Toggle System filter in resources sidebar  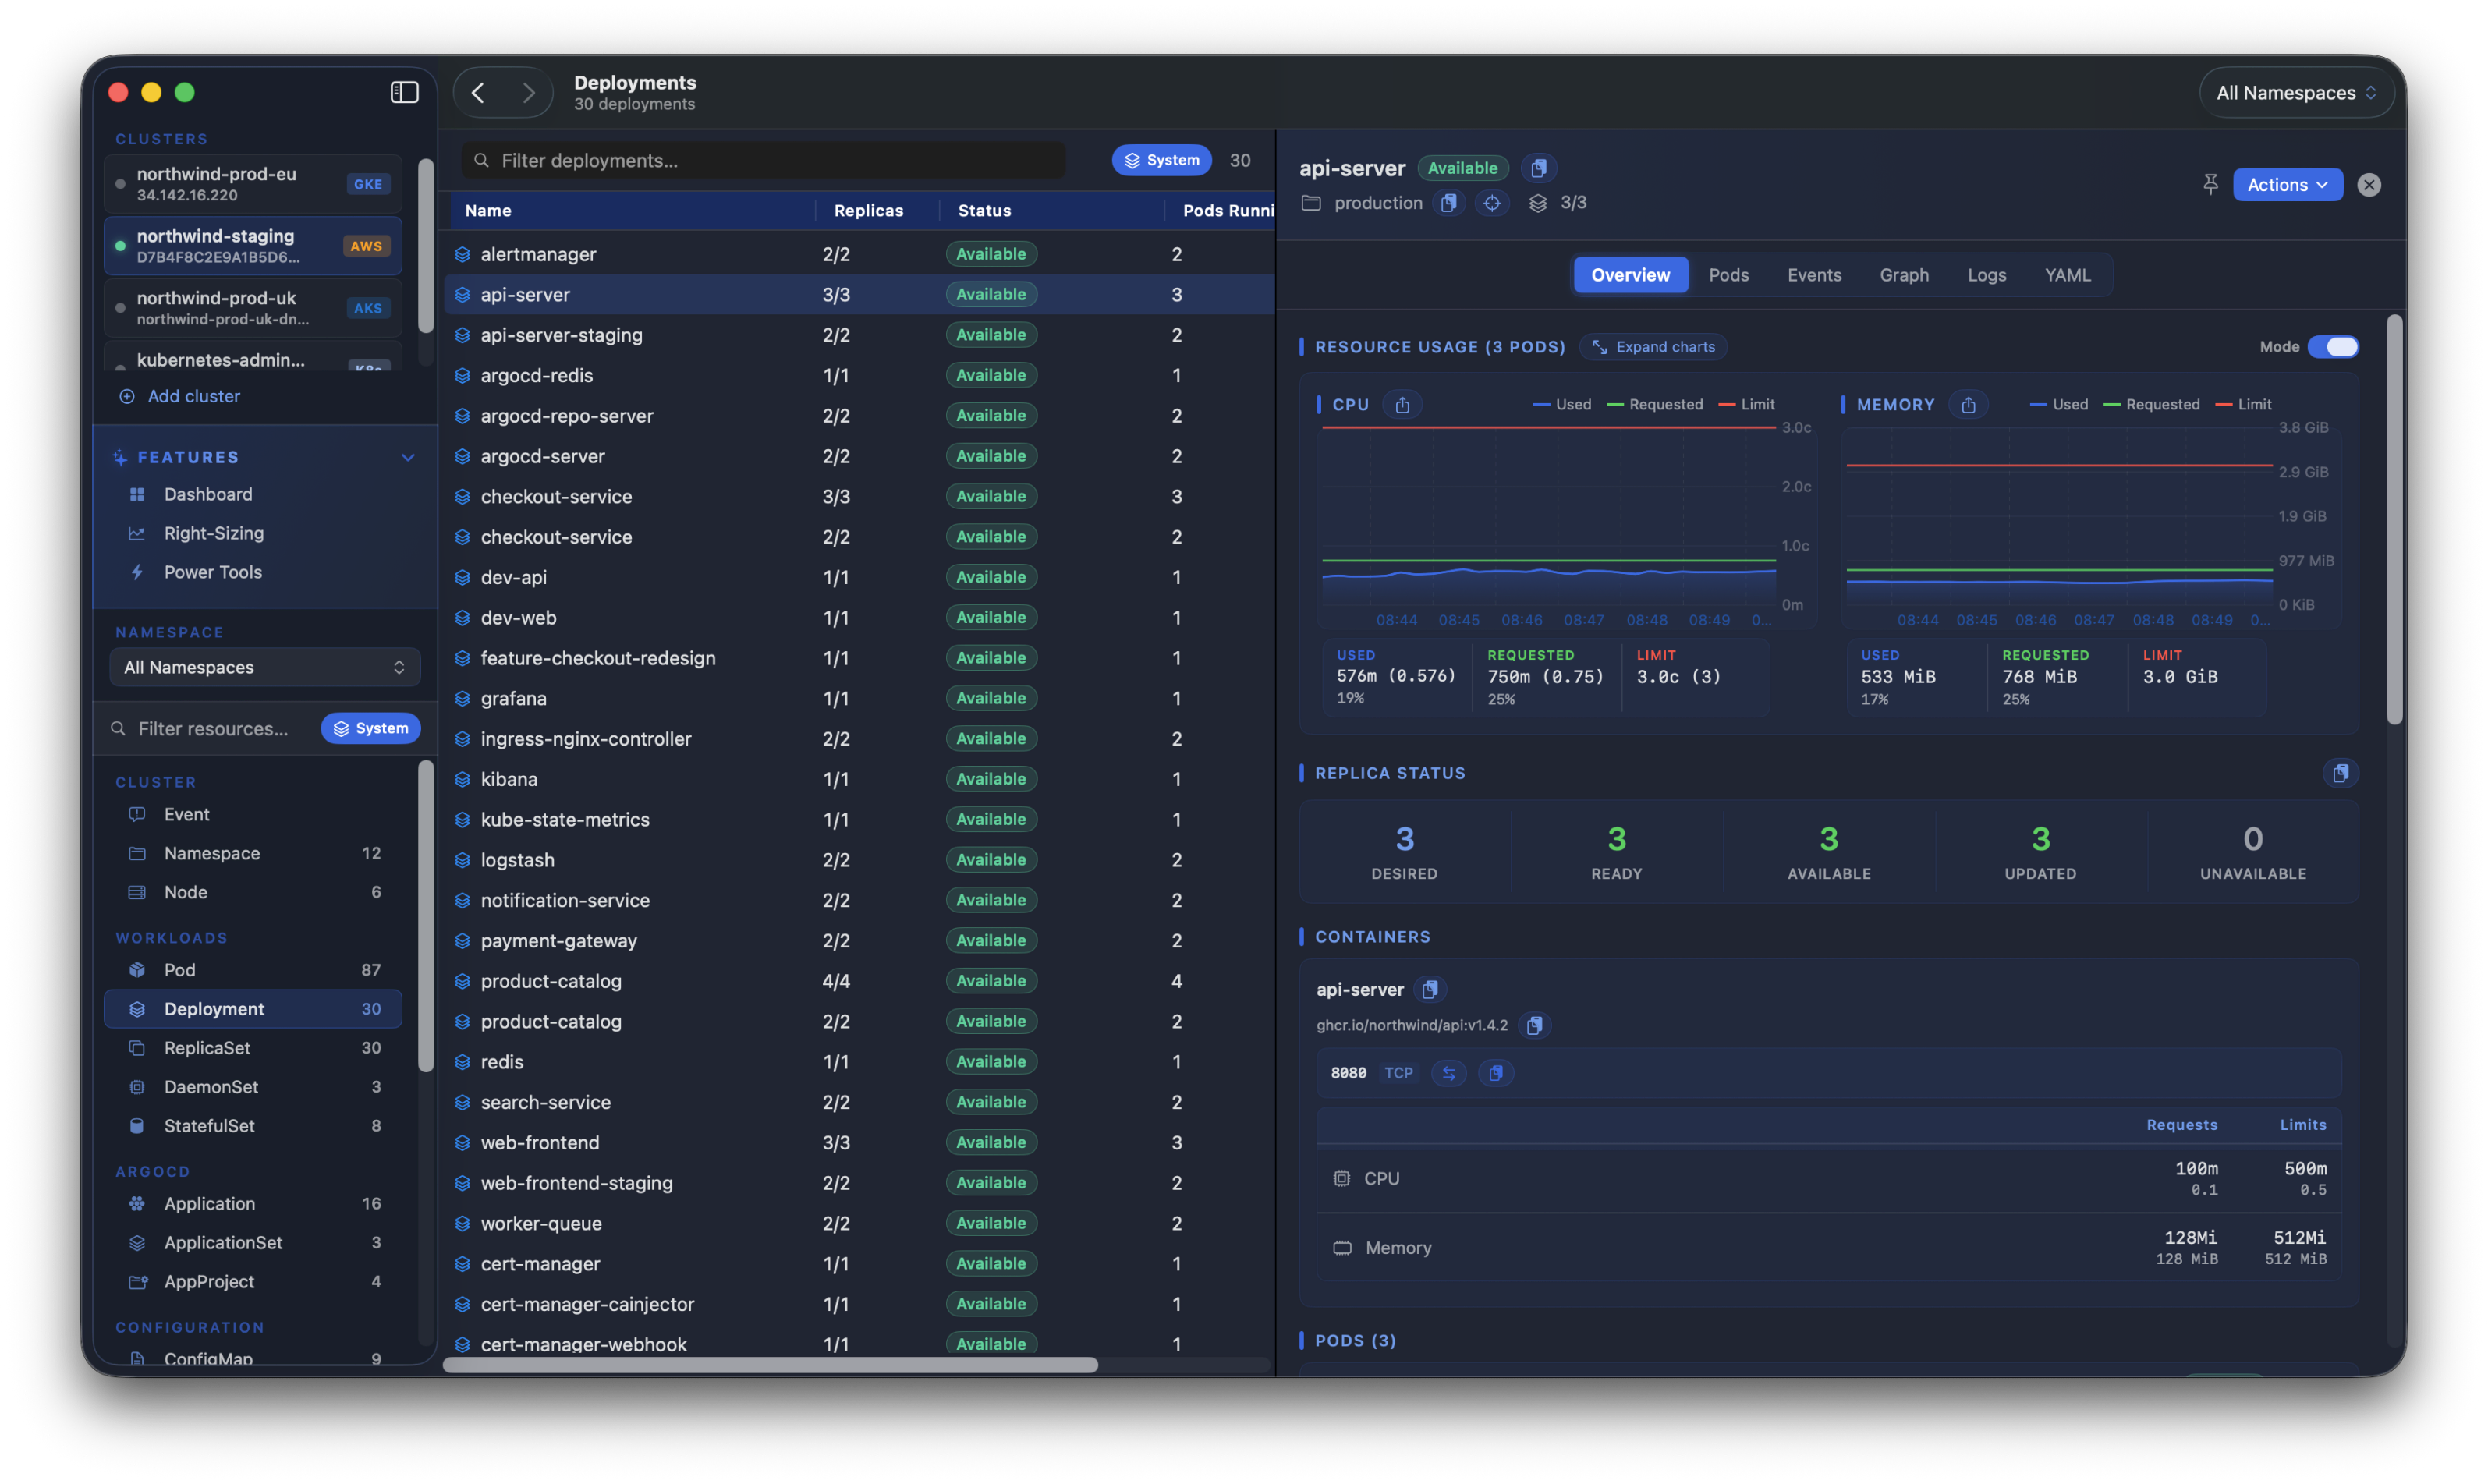(370, 728)
